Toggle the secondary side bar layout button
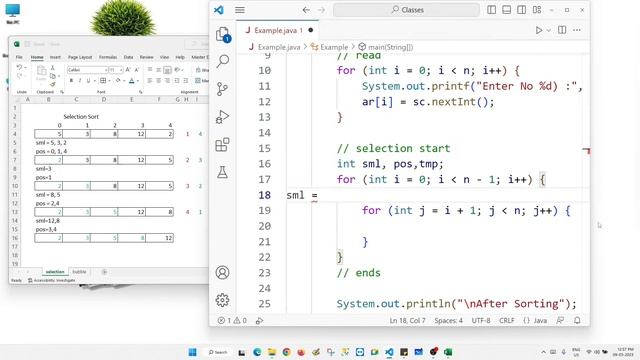This screenshot has width=640, height=360. [x=522, y=10]
